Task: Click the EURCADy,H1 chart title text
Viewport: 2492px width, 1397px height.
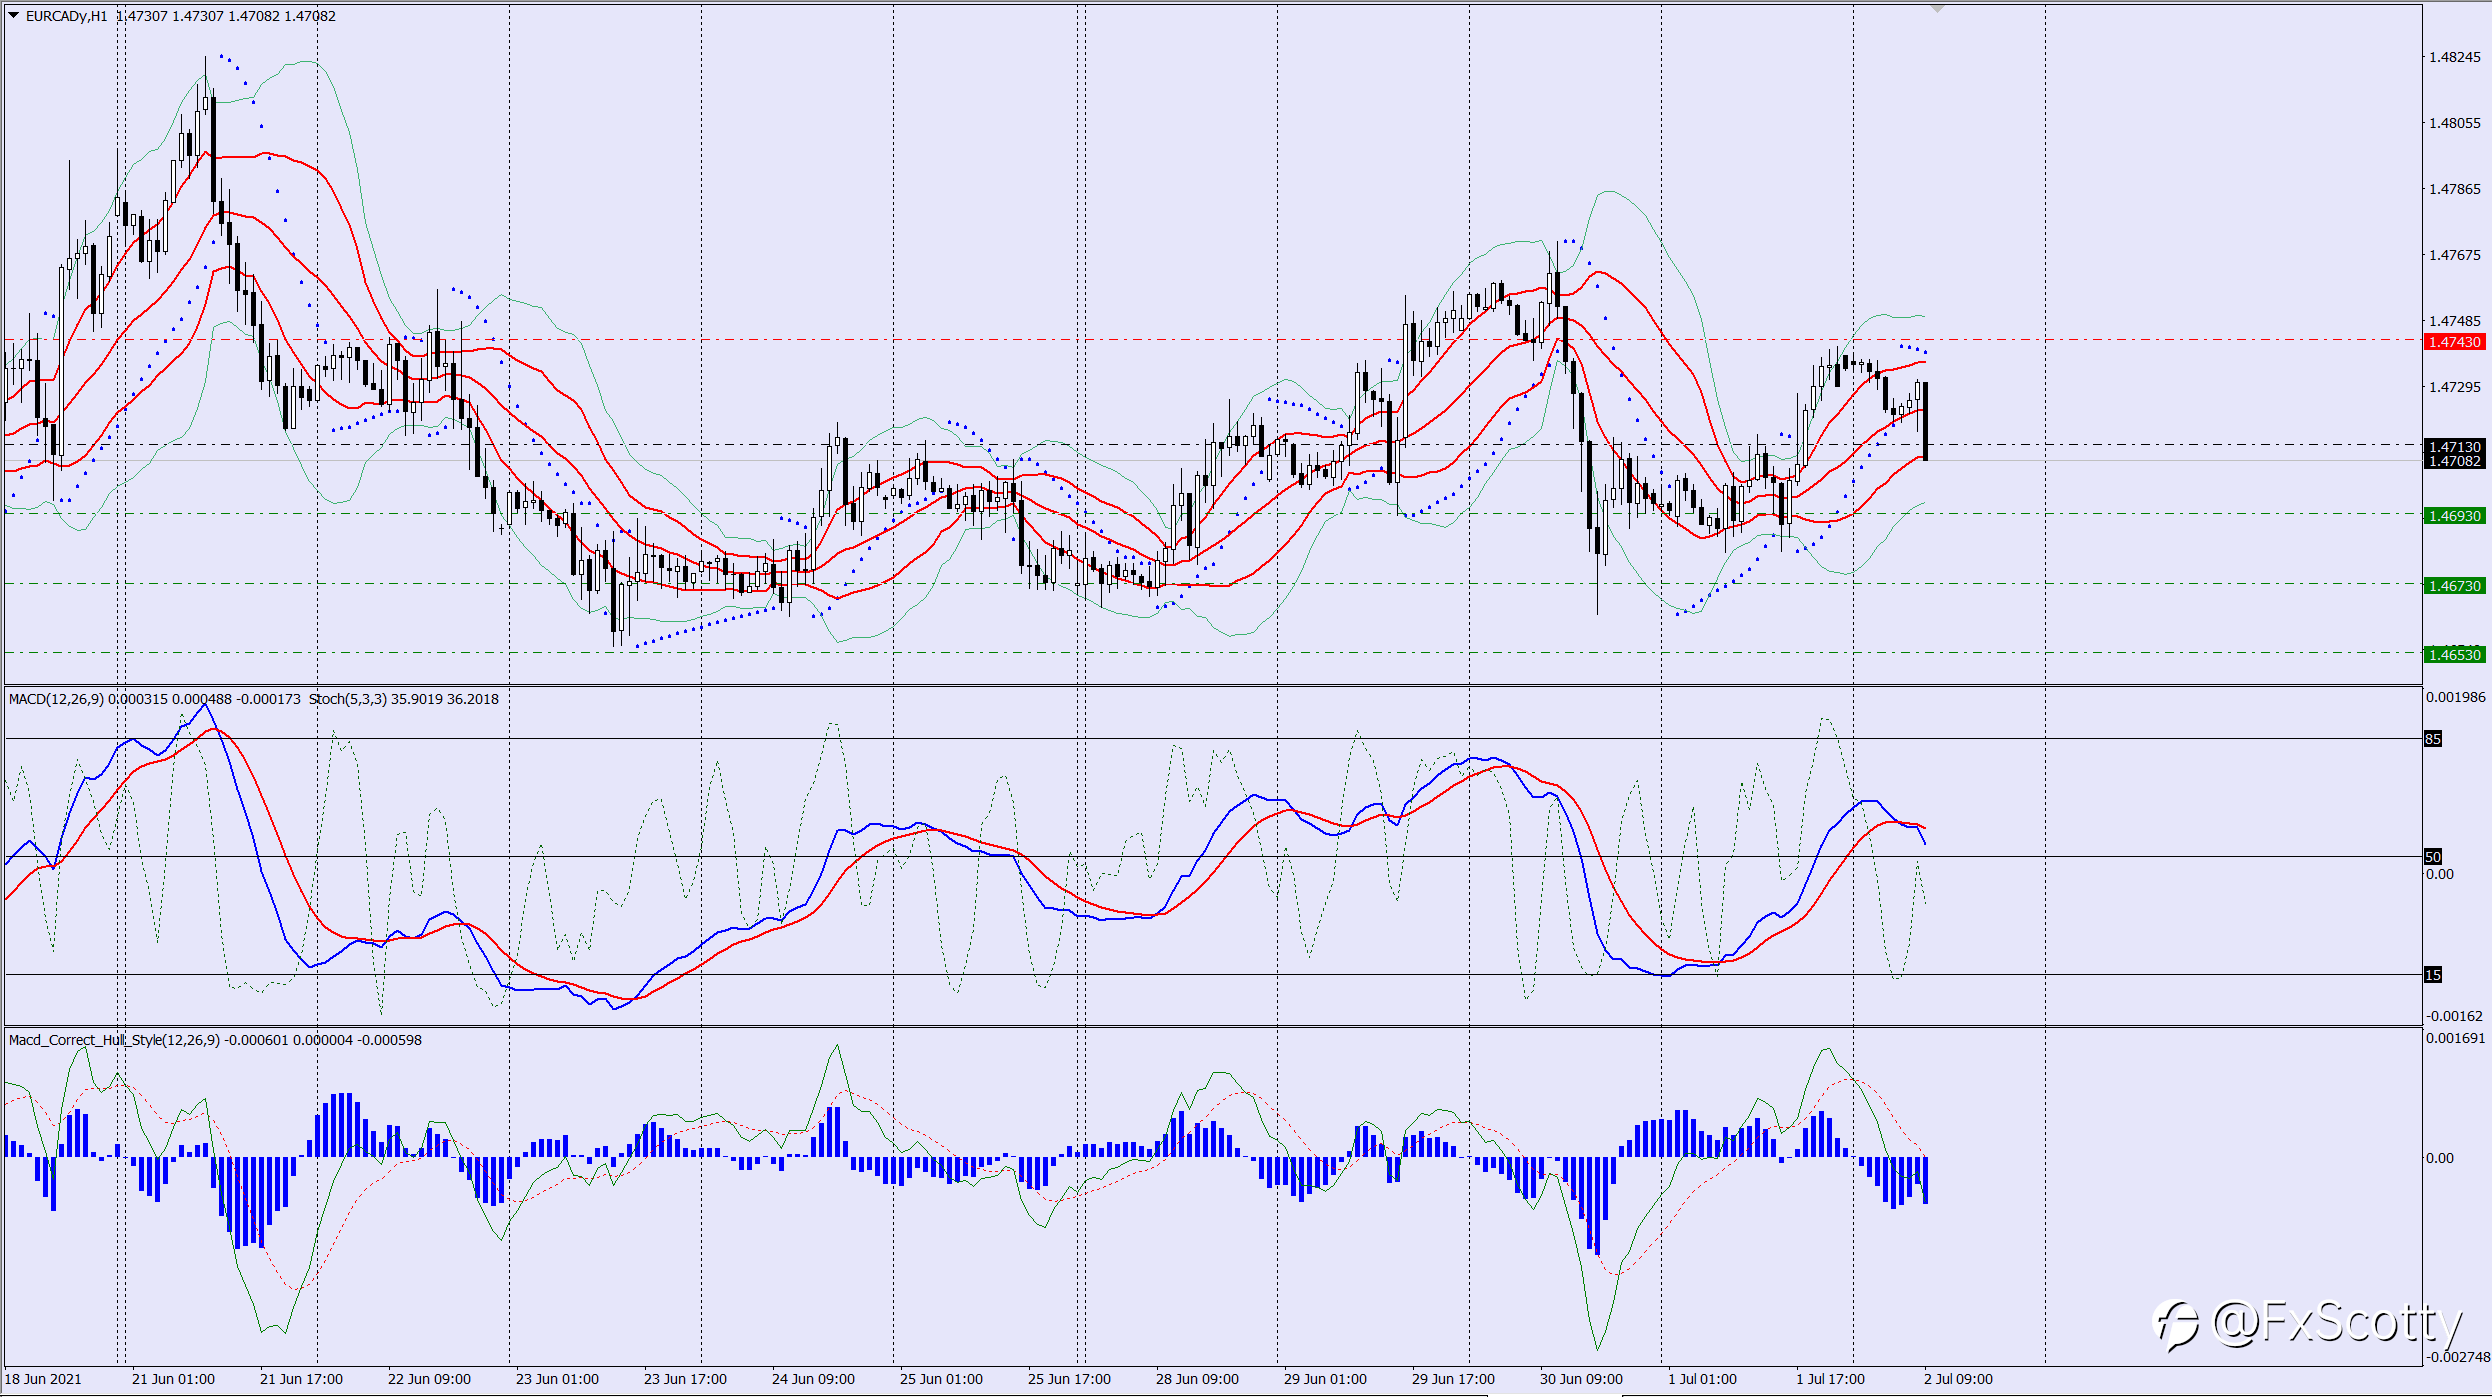Action: 66,16
